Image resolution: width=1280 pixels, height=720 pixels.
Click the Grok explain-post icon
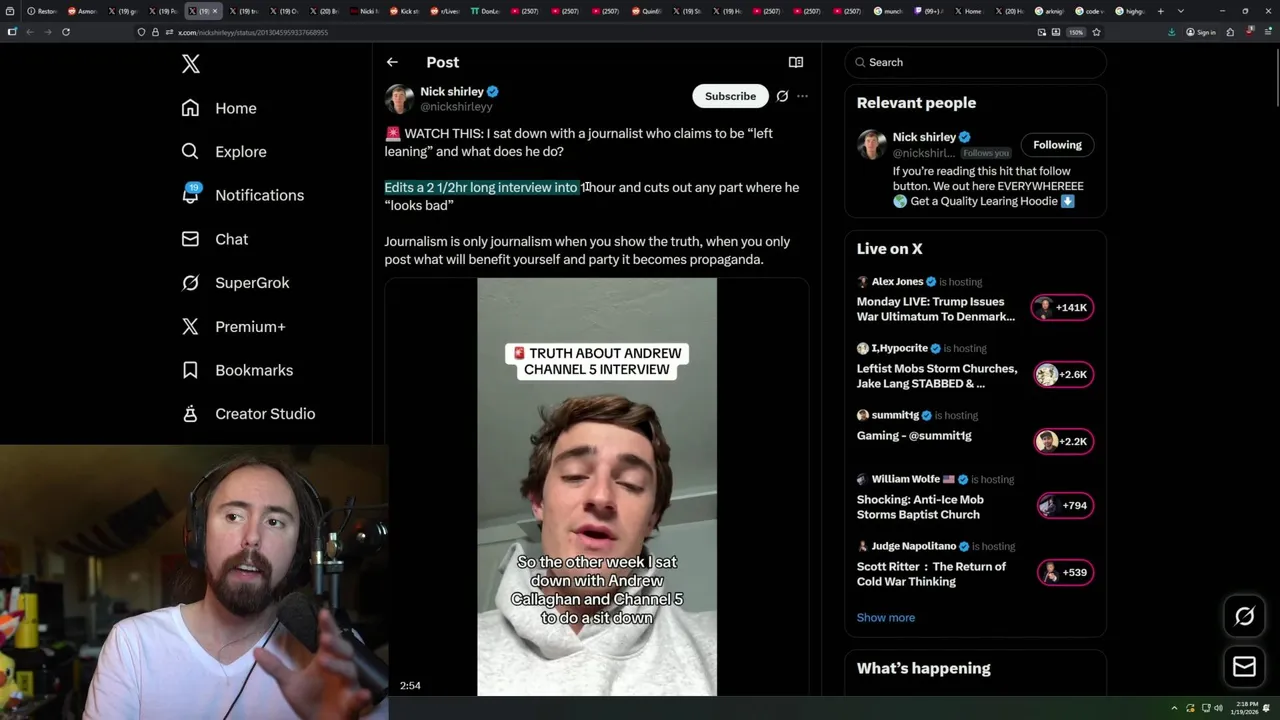pyautogui.click(x=782, y=96)
